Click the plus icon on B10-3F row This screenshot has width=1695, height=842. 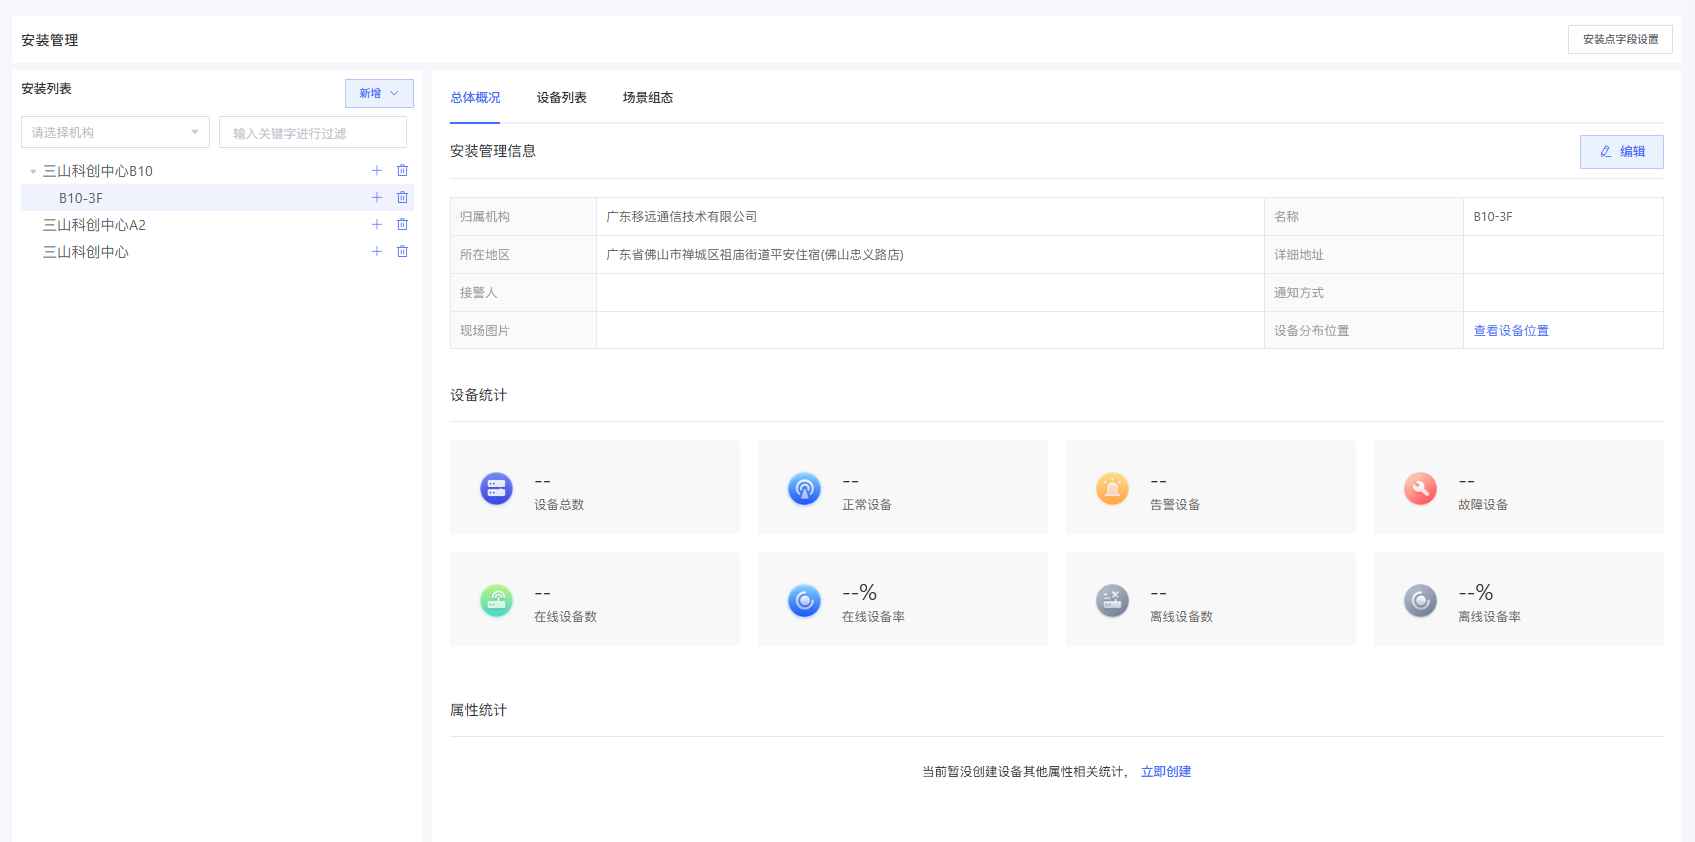[377, 198]
